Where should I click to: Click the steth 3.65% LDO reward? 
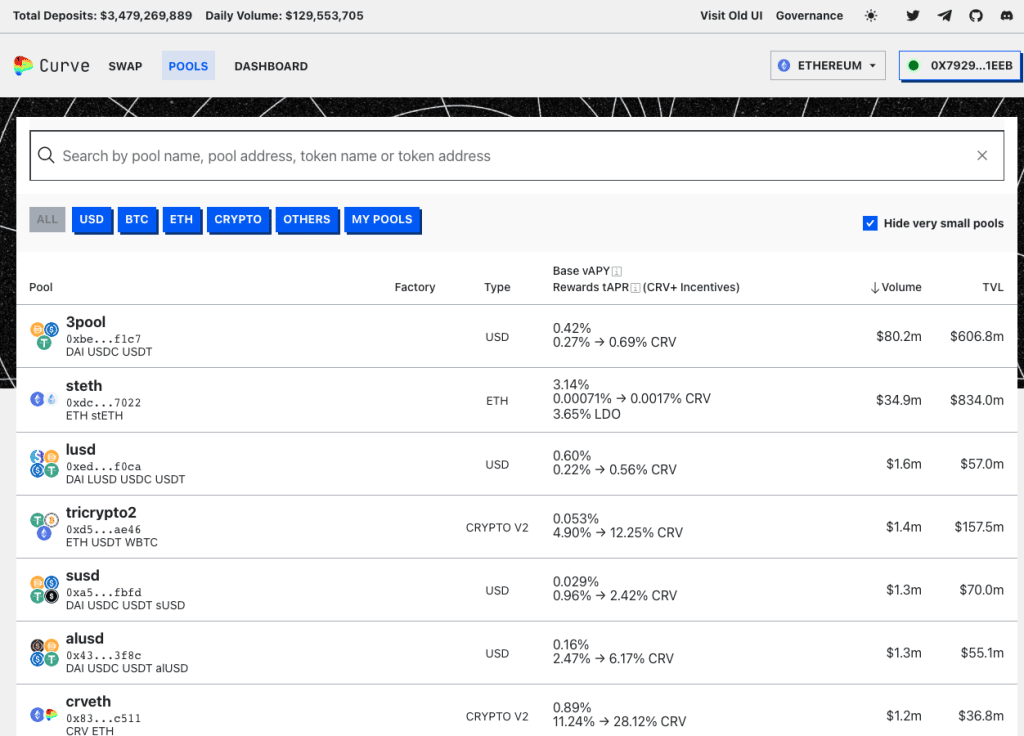586,414
